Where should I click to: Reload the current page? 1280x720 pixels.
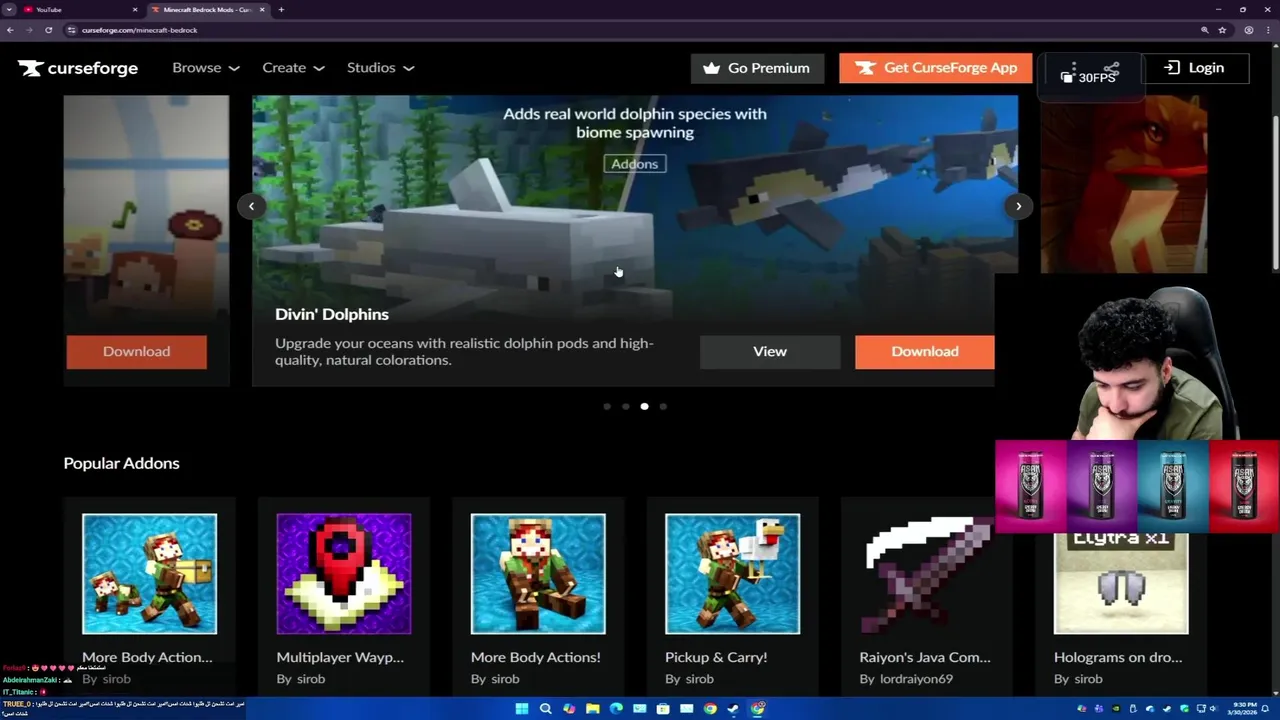48,30
